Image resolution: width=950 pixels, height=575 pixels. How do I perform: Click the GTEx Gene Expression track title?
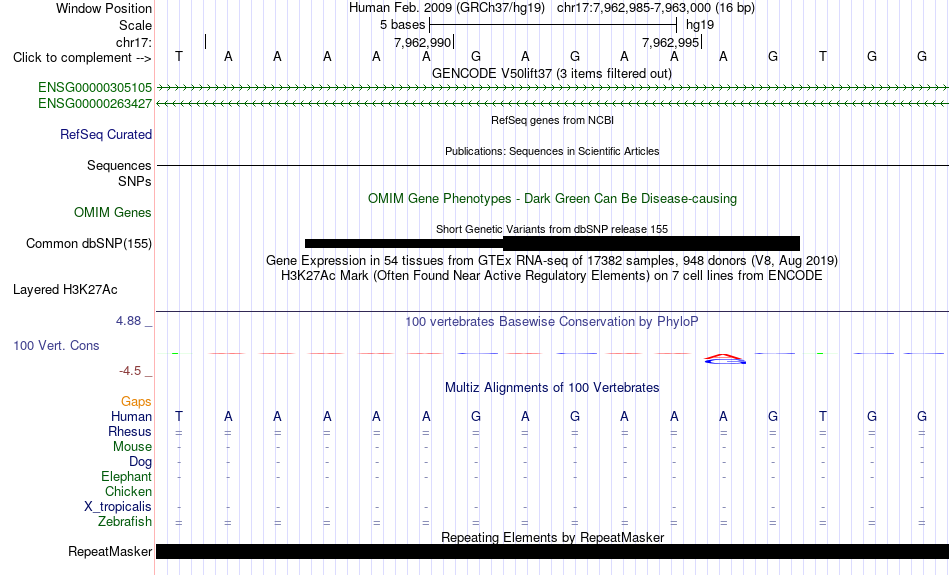click(552, 261)
